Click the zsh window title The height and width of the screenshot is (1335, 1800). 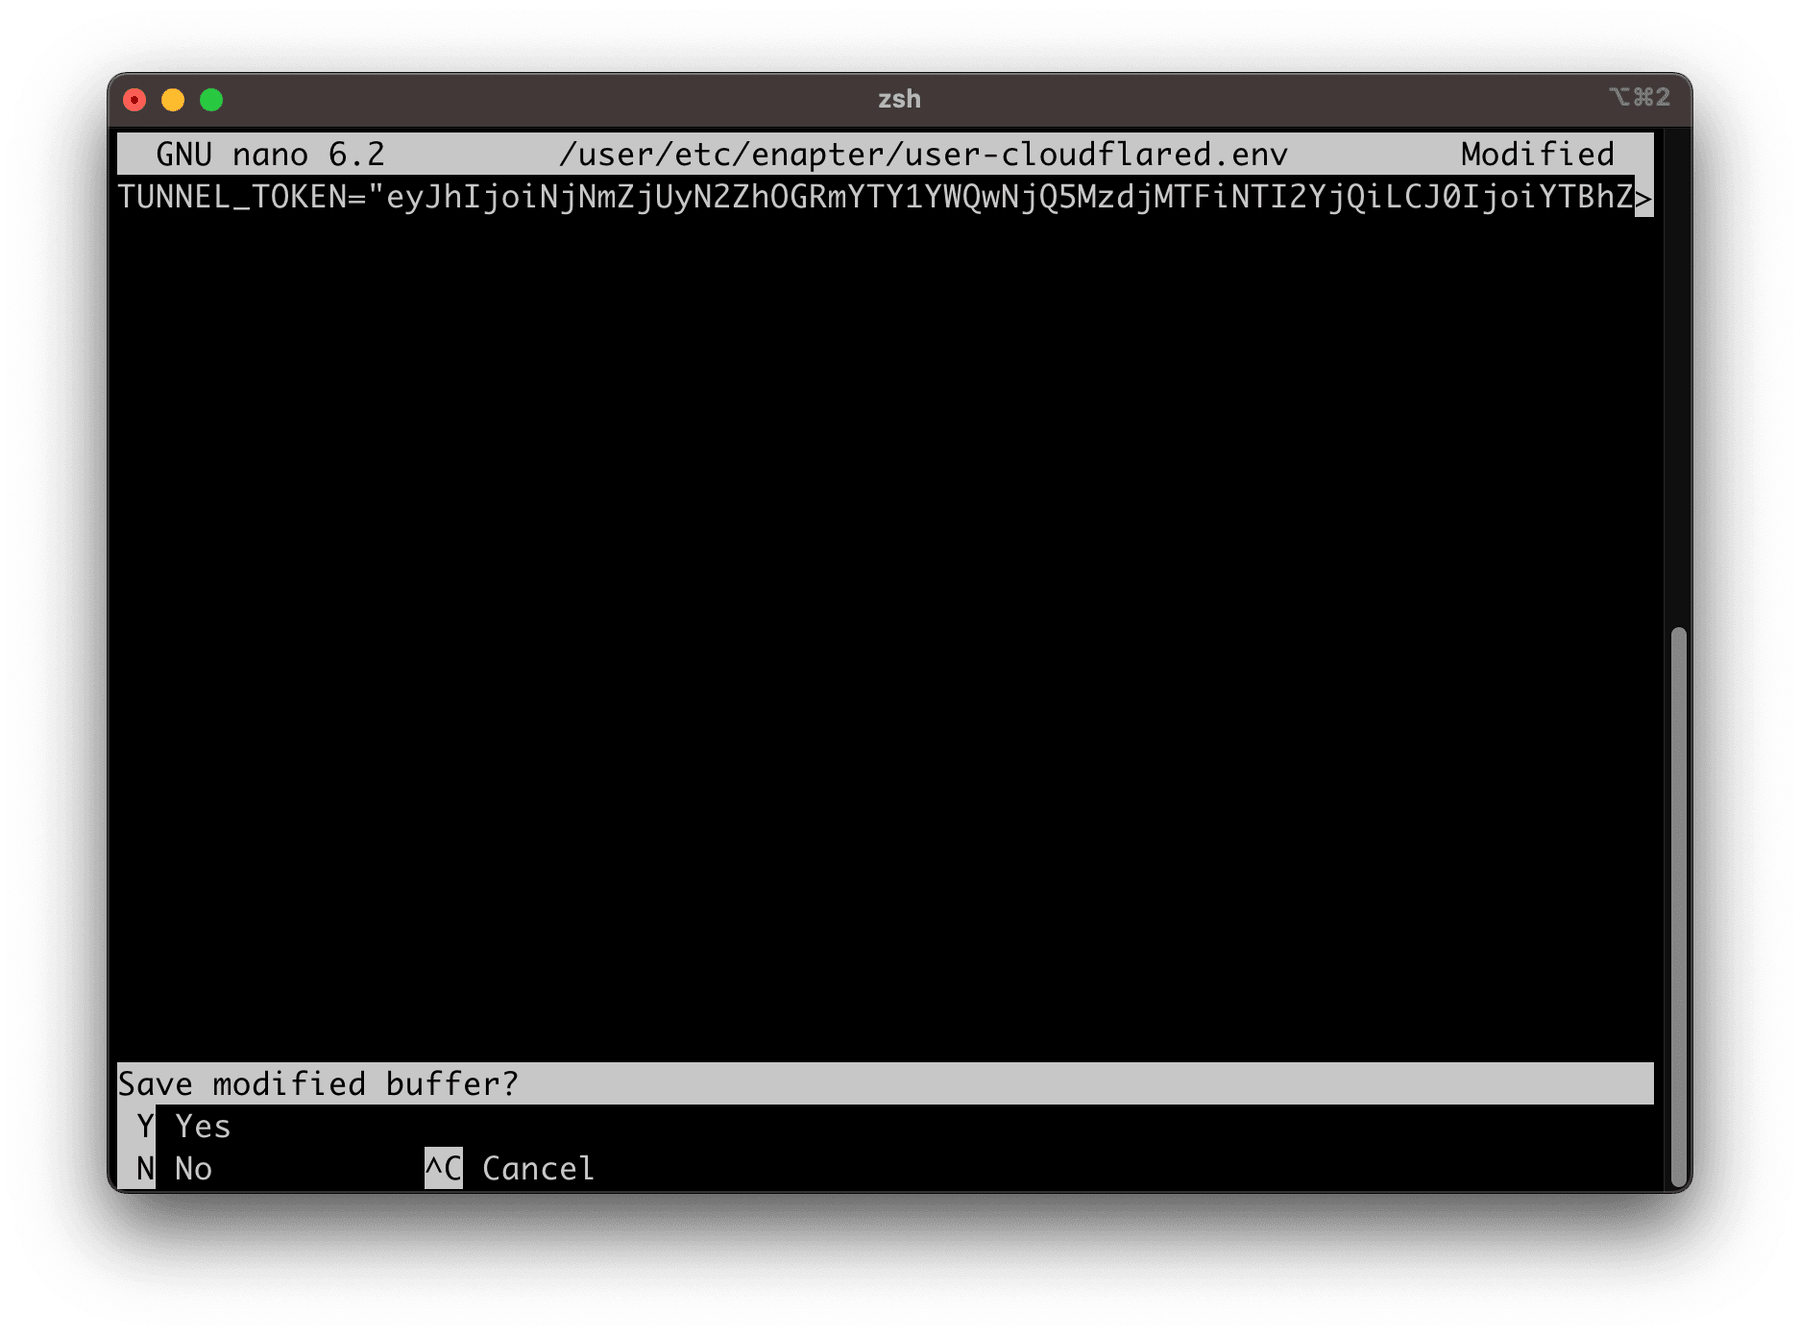[x=899, y=99]
